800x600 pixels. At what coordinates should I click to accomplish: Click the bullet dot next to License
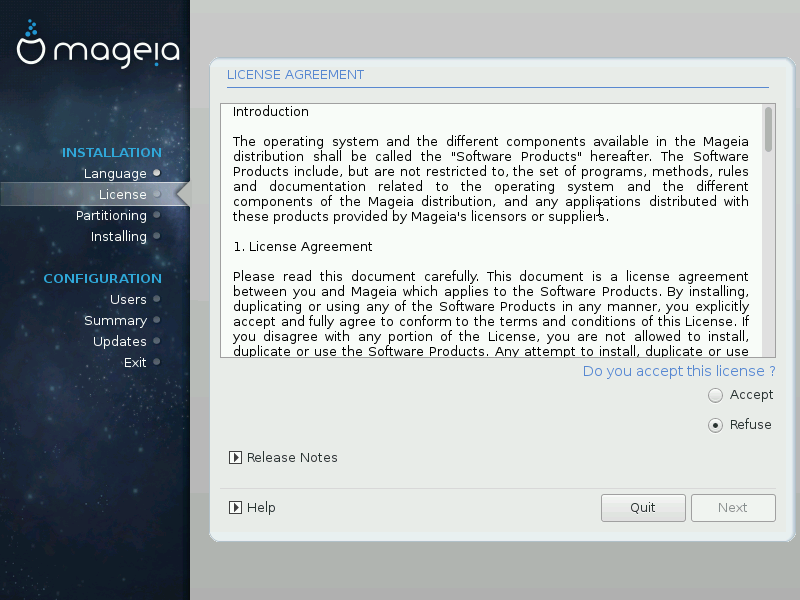[x=157, y=194]
